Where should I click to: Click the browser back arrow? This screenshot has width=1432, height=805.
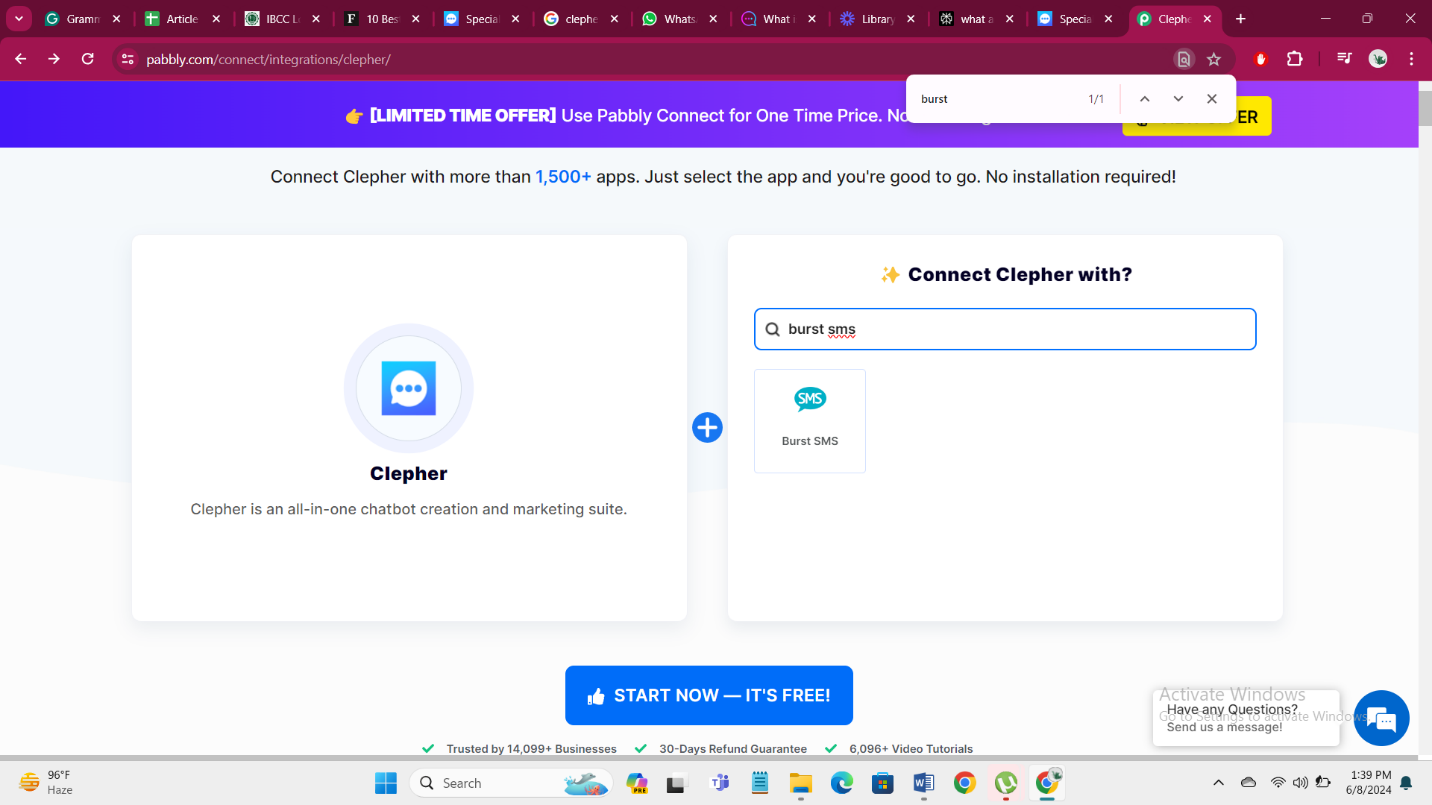(20, 59)
